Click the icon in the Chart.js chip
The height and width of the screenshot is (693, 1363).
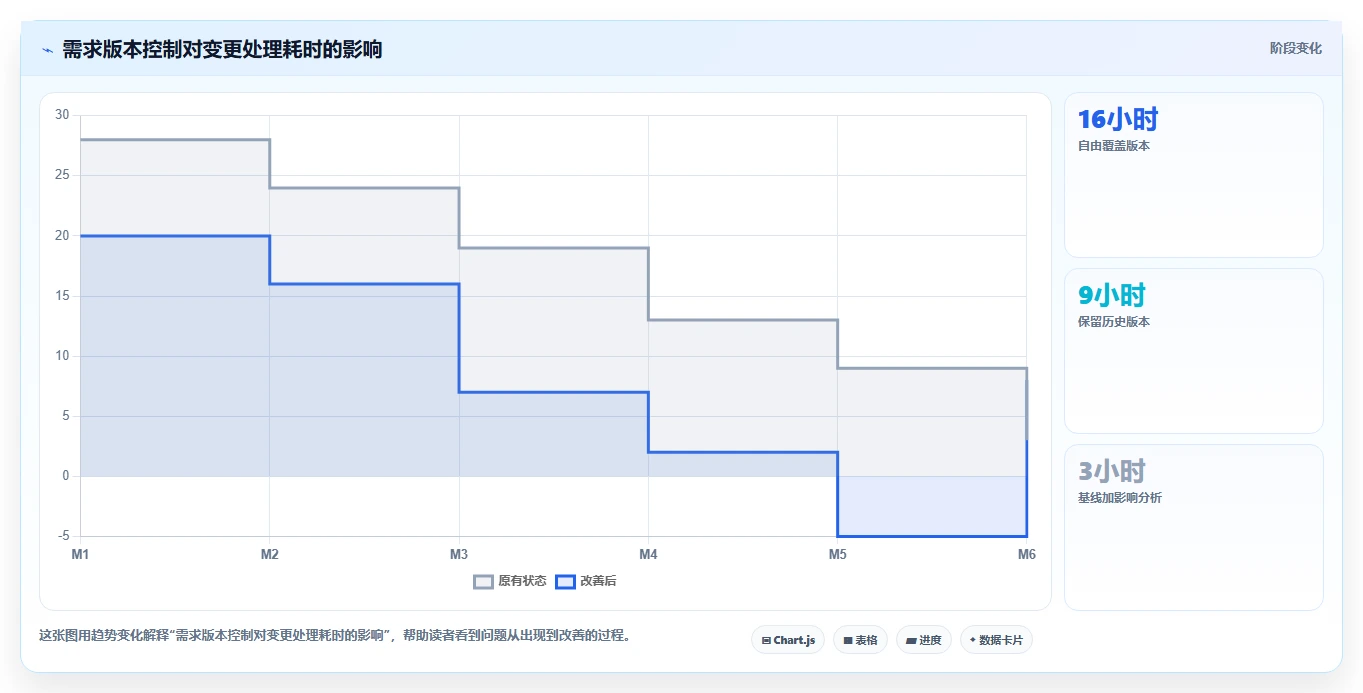[x=766, y=640]
